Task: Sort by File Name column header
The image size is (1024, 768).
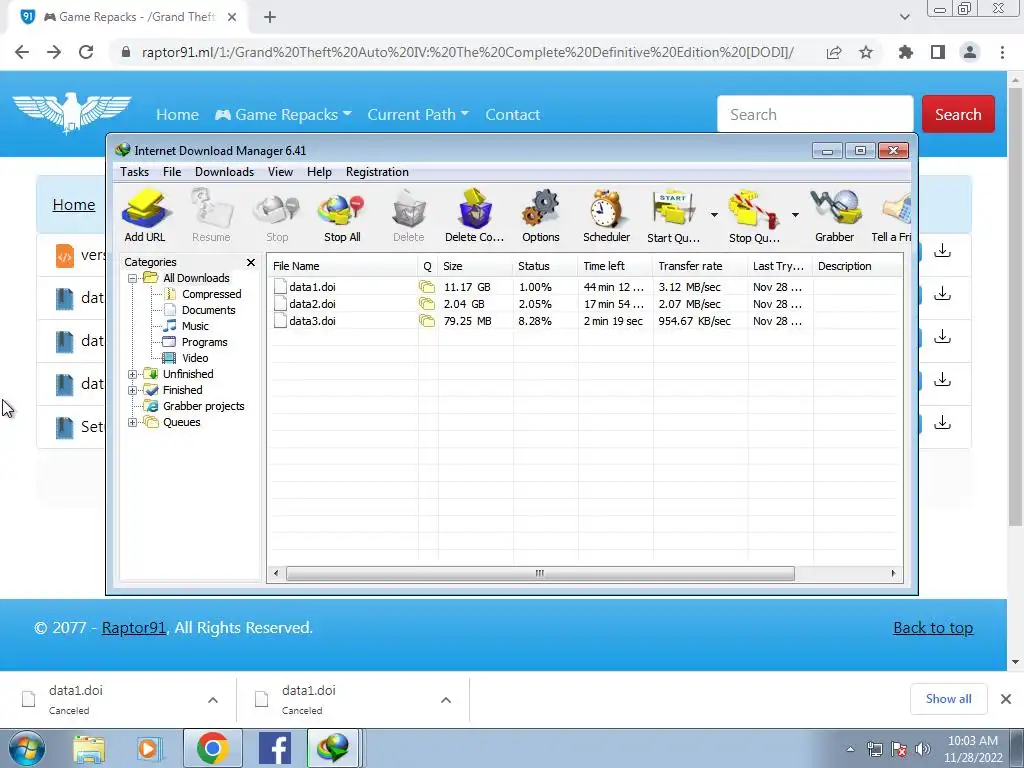Action: [x=343, y=266]
